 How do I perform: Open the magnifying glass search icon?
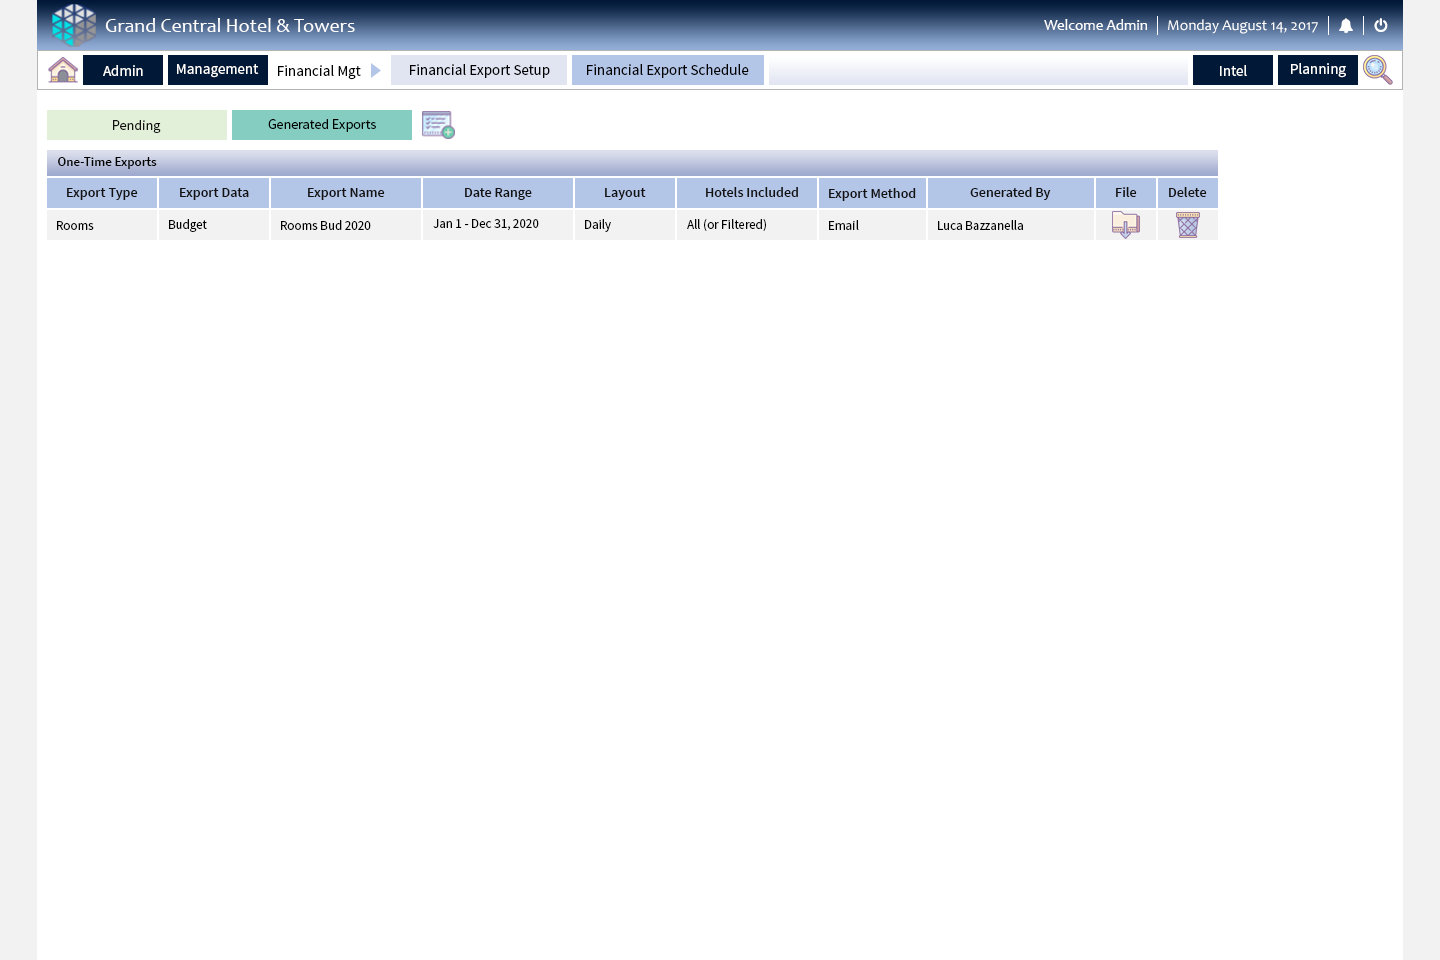point(1377,70)
